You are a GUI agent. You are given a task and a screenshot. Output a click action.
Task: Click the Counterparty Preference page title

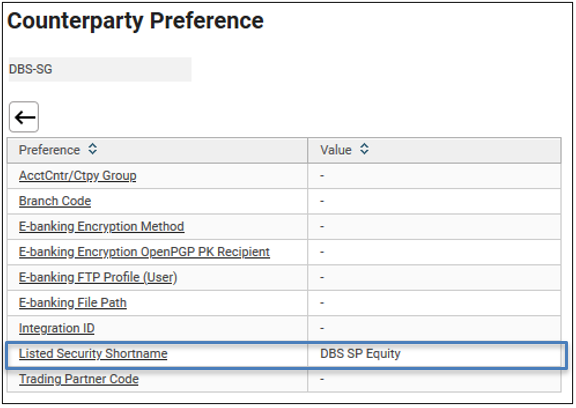pyautogui.click(x=135, y=21)
